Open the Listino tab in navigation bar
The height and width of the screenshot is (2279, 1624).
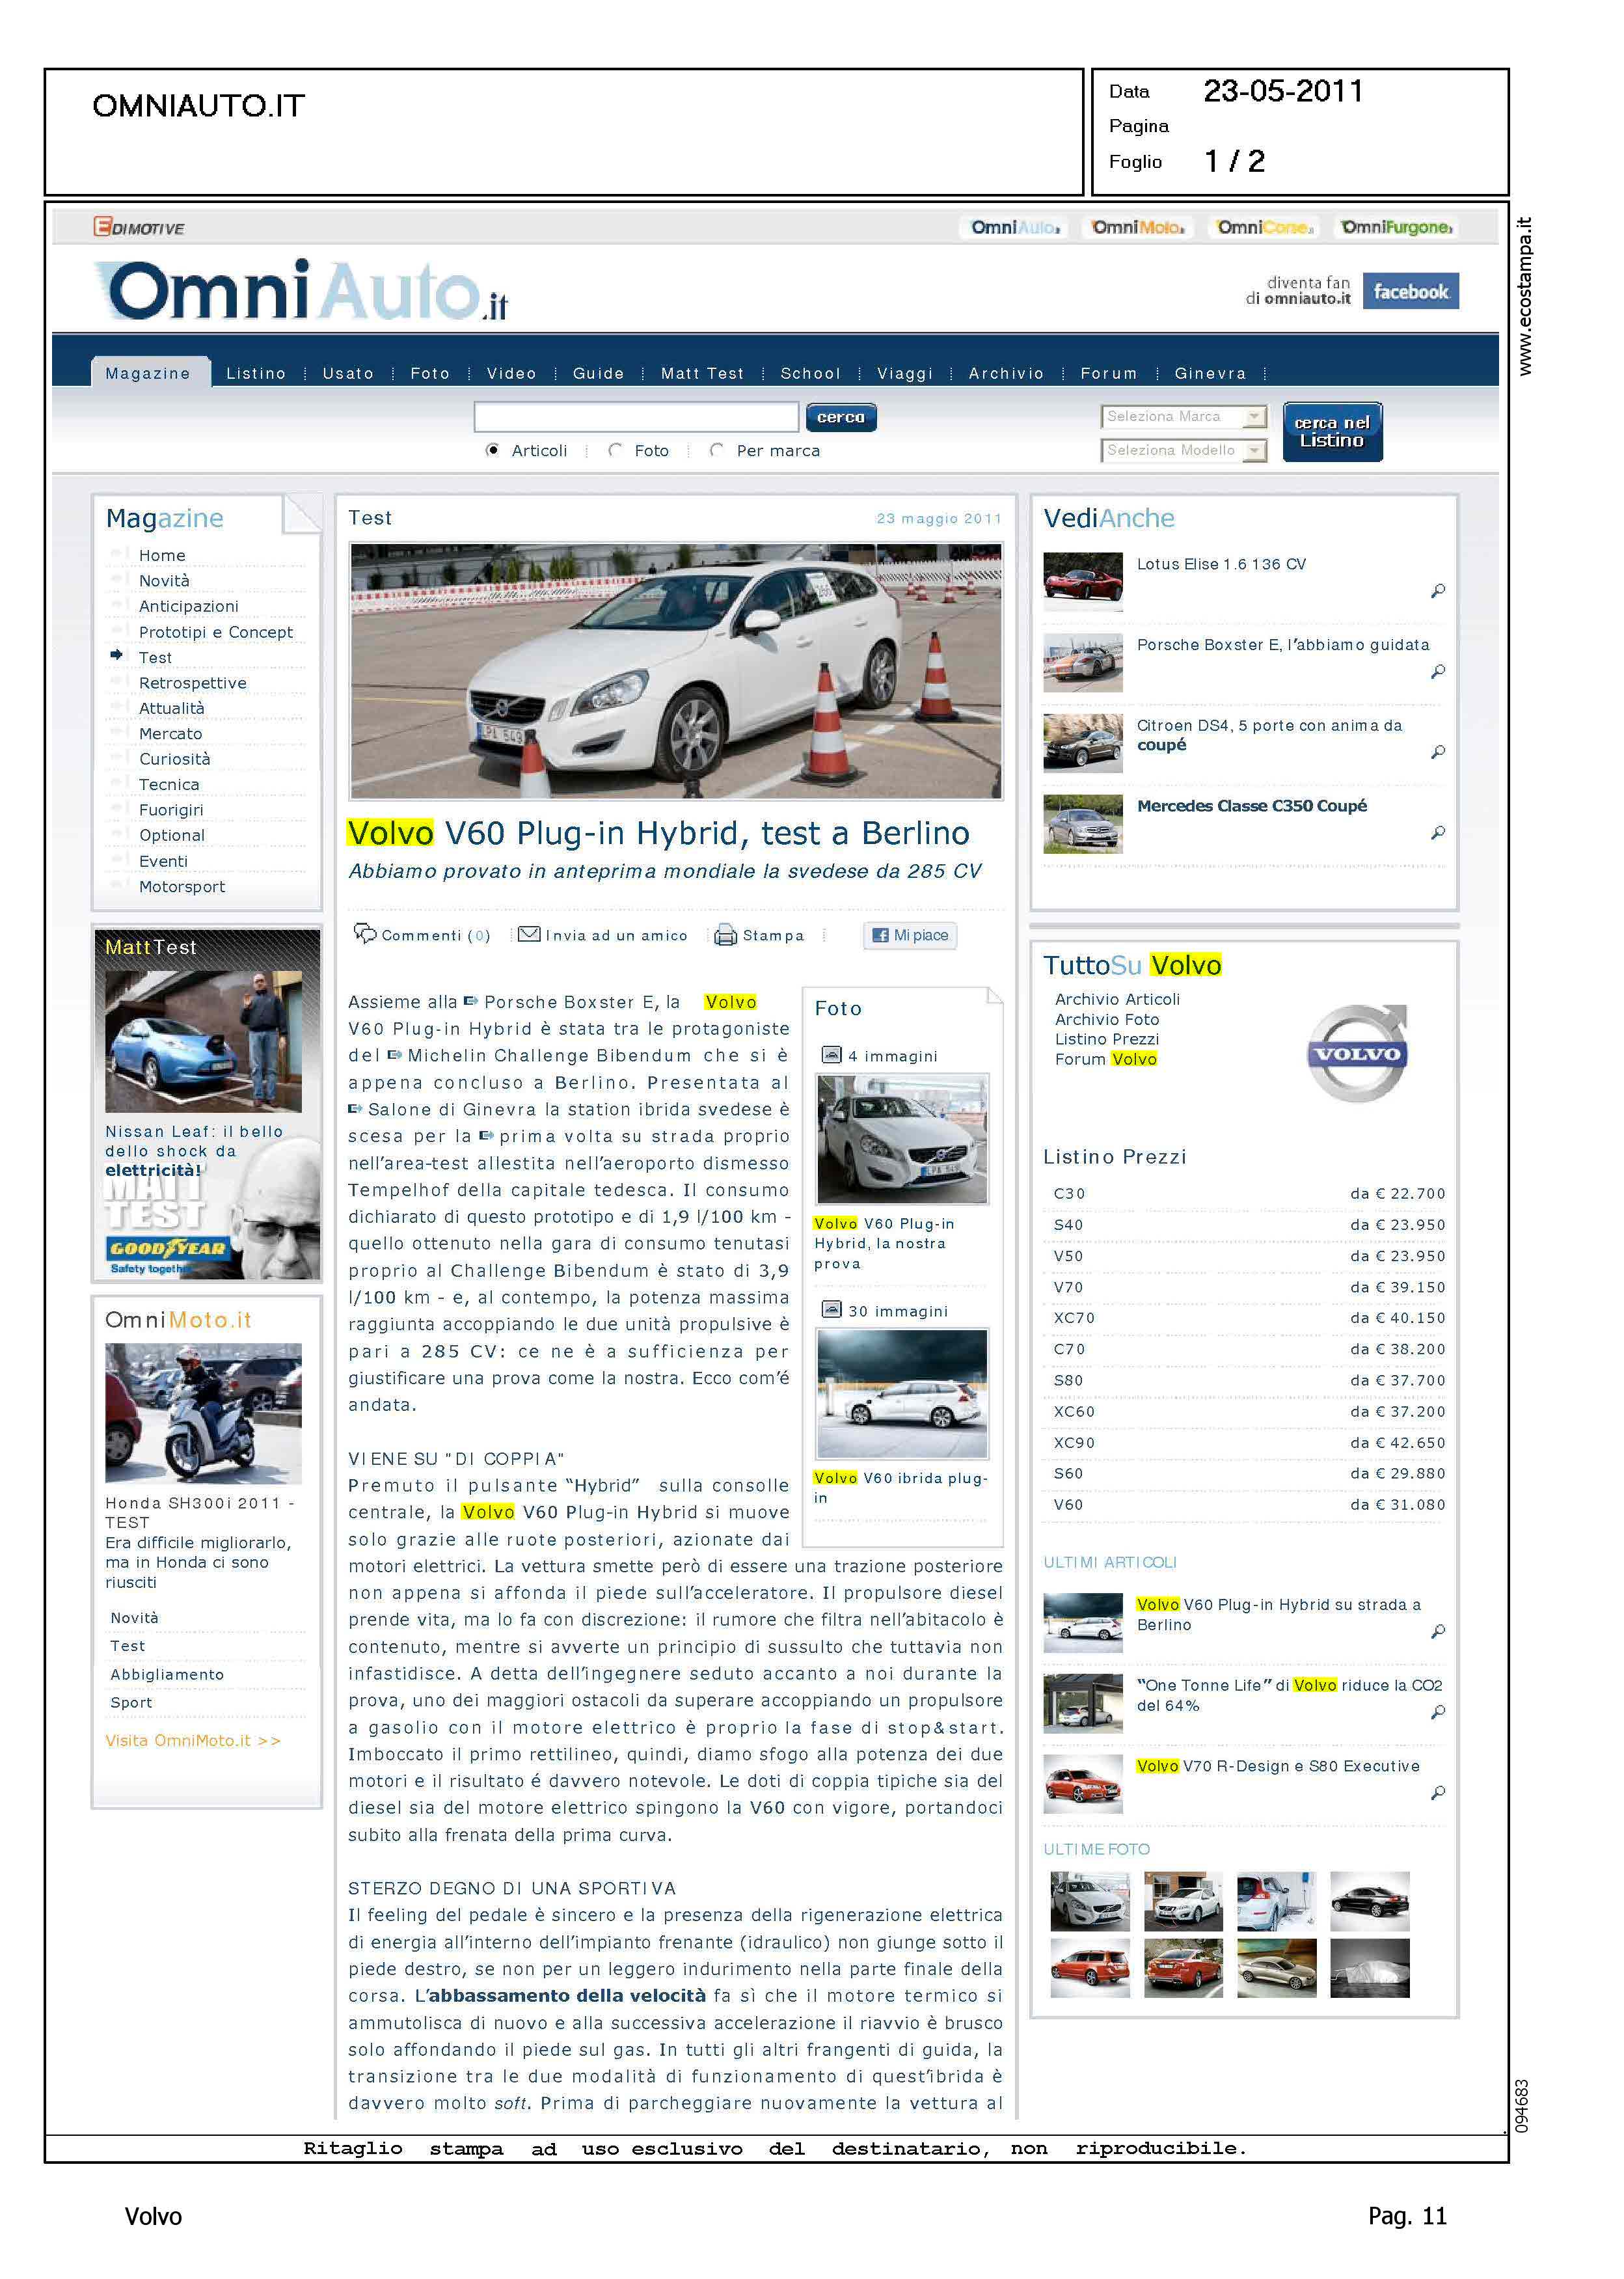256,373
